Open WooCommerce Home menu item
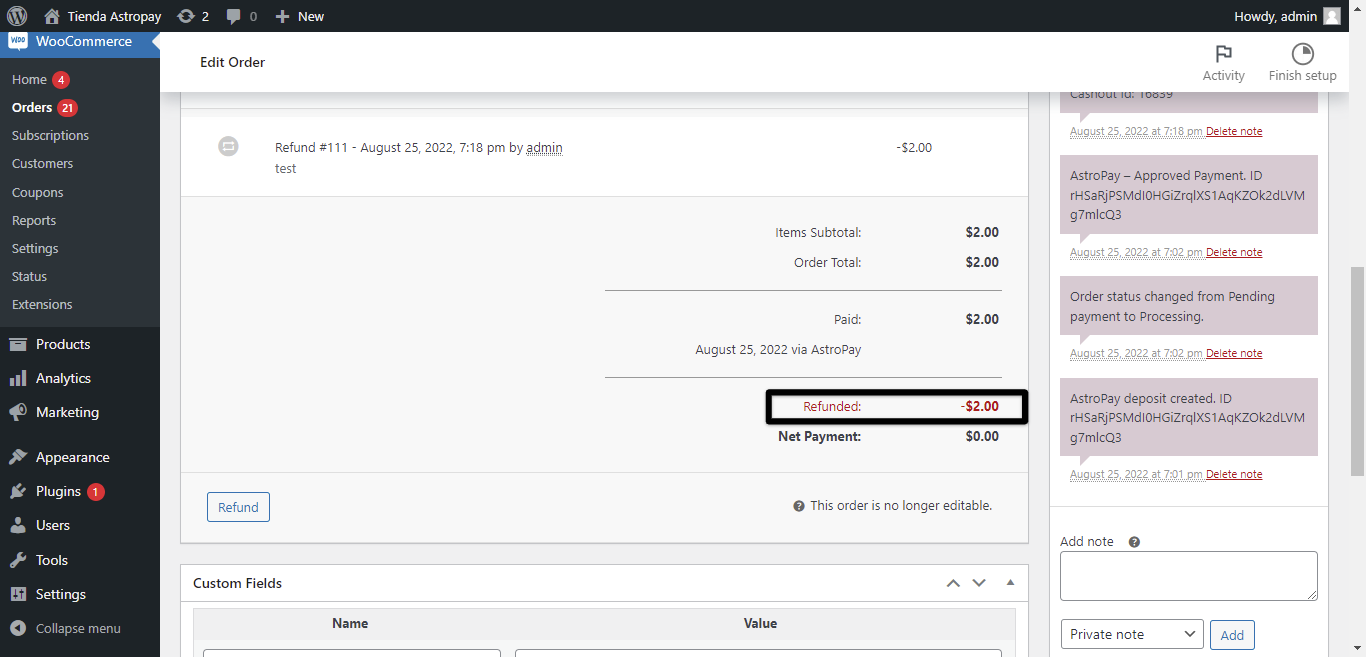The image size is (1366, 657). 29,79
